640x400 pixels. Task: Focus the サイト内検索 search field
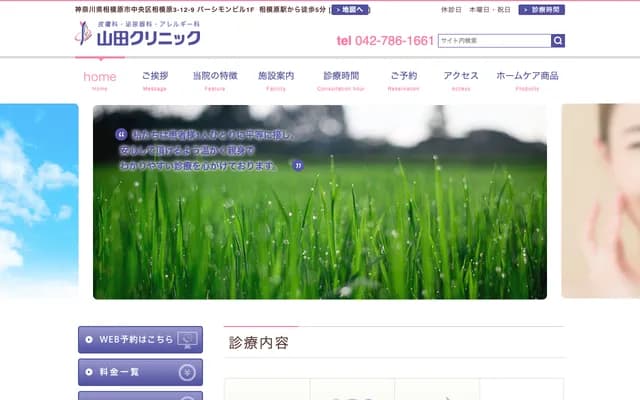[x=493, y=41]
